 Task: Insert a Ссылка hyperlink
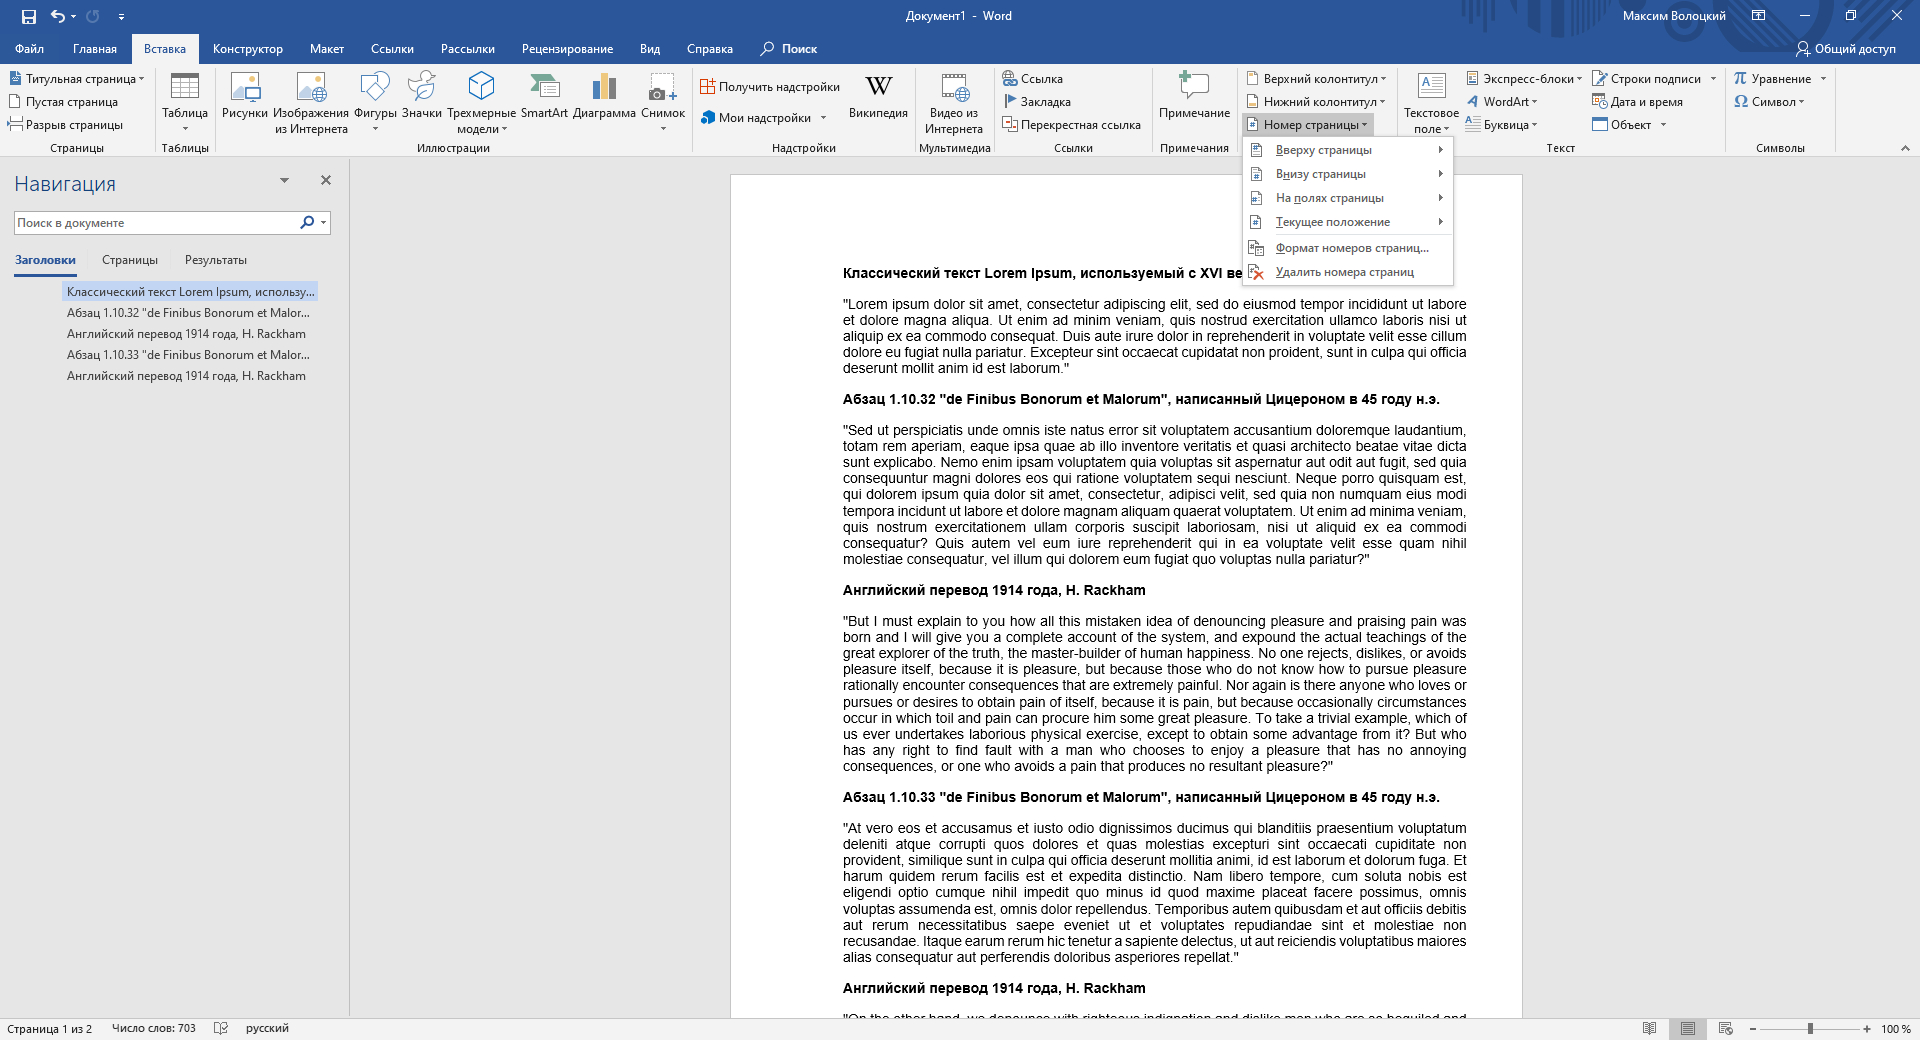click(x=1033, y=79)
